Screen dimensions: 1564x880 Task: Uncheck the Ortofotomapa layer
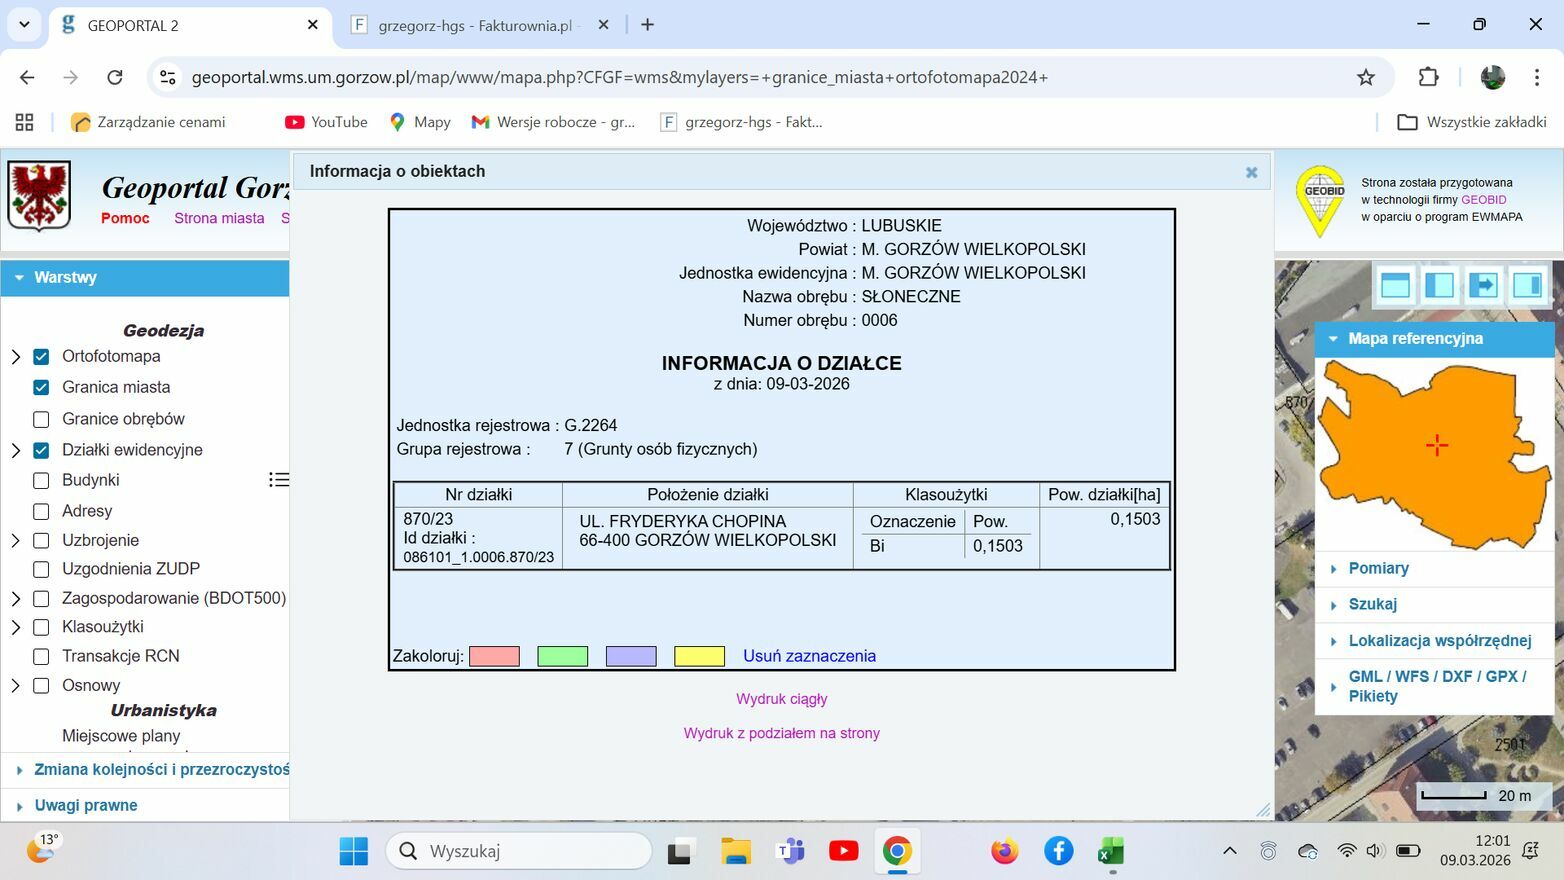[41, 357]
